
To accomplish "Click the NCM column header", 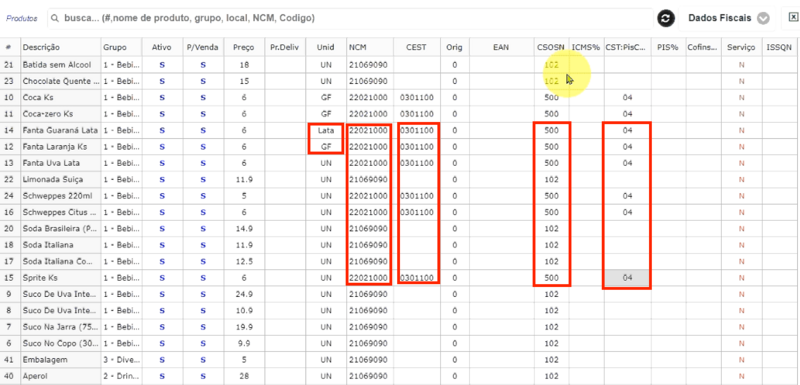I will click(x=358, y=47).
